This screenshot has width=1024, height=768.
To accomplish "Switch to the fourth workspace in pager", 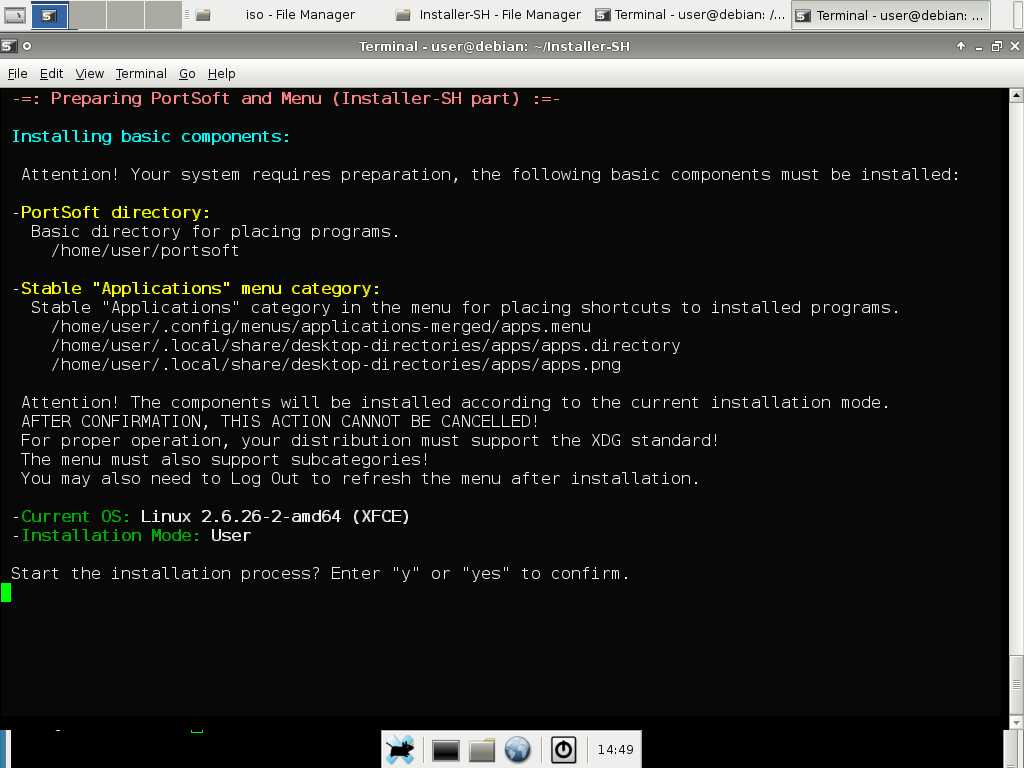I will point(163,15).
